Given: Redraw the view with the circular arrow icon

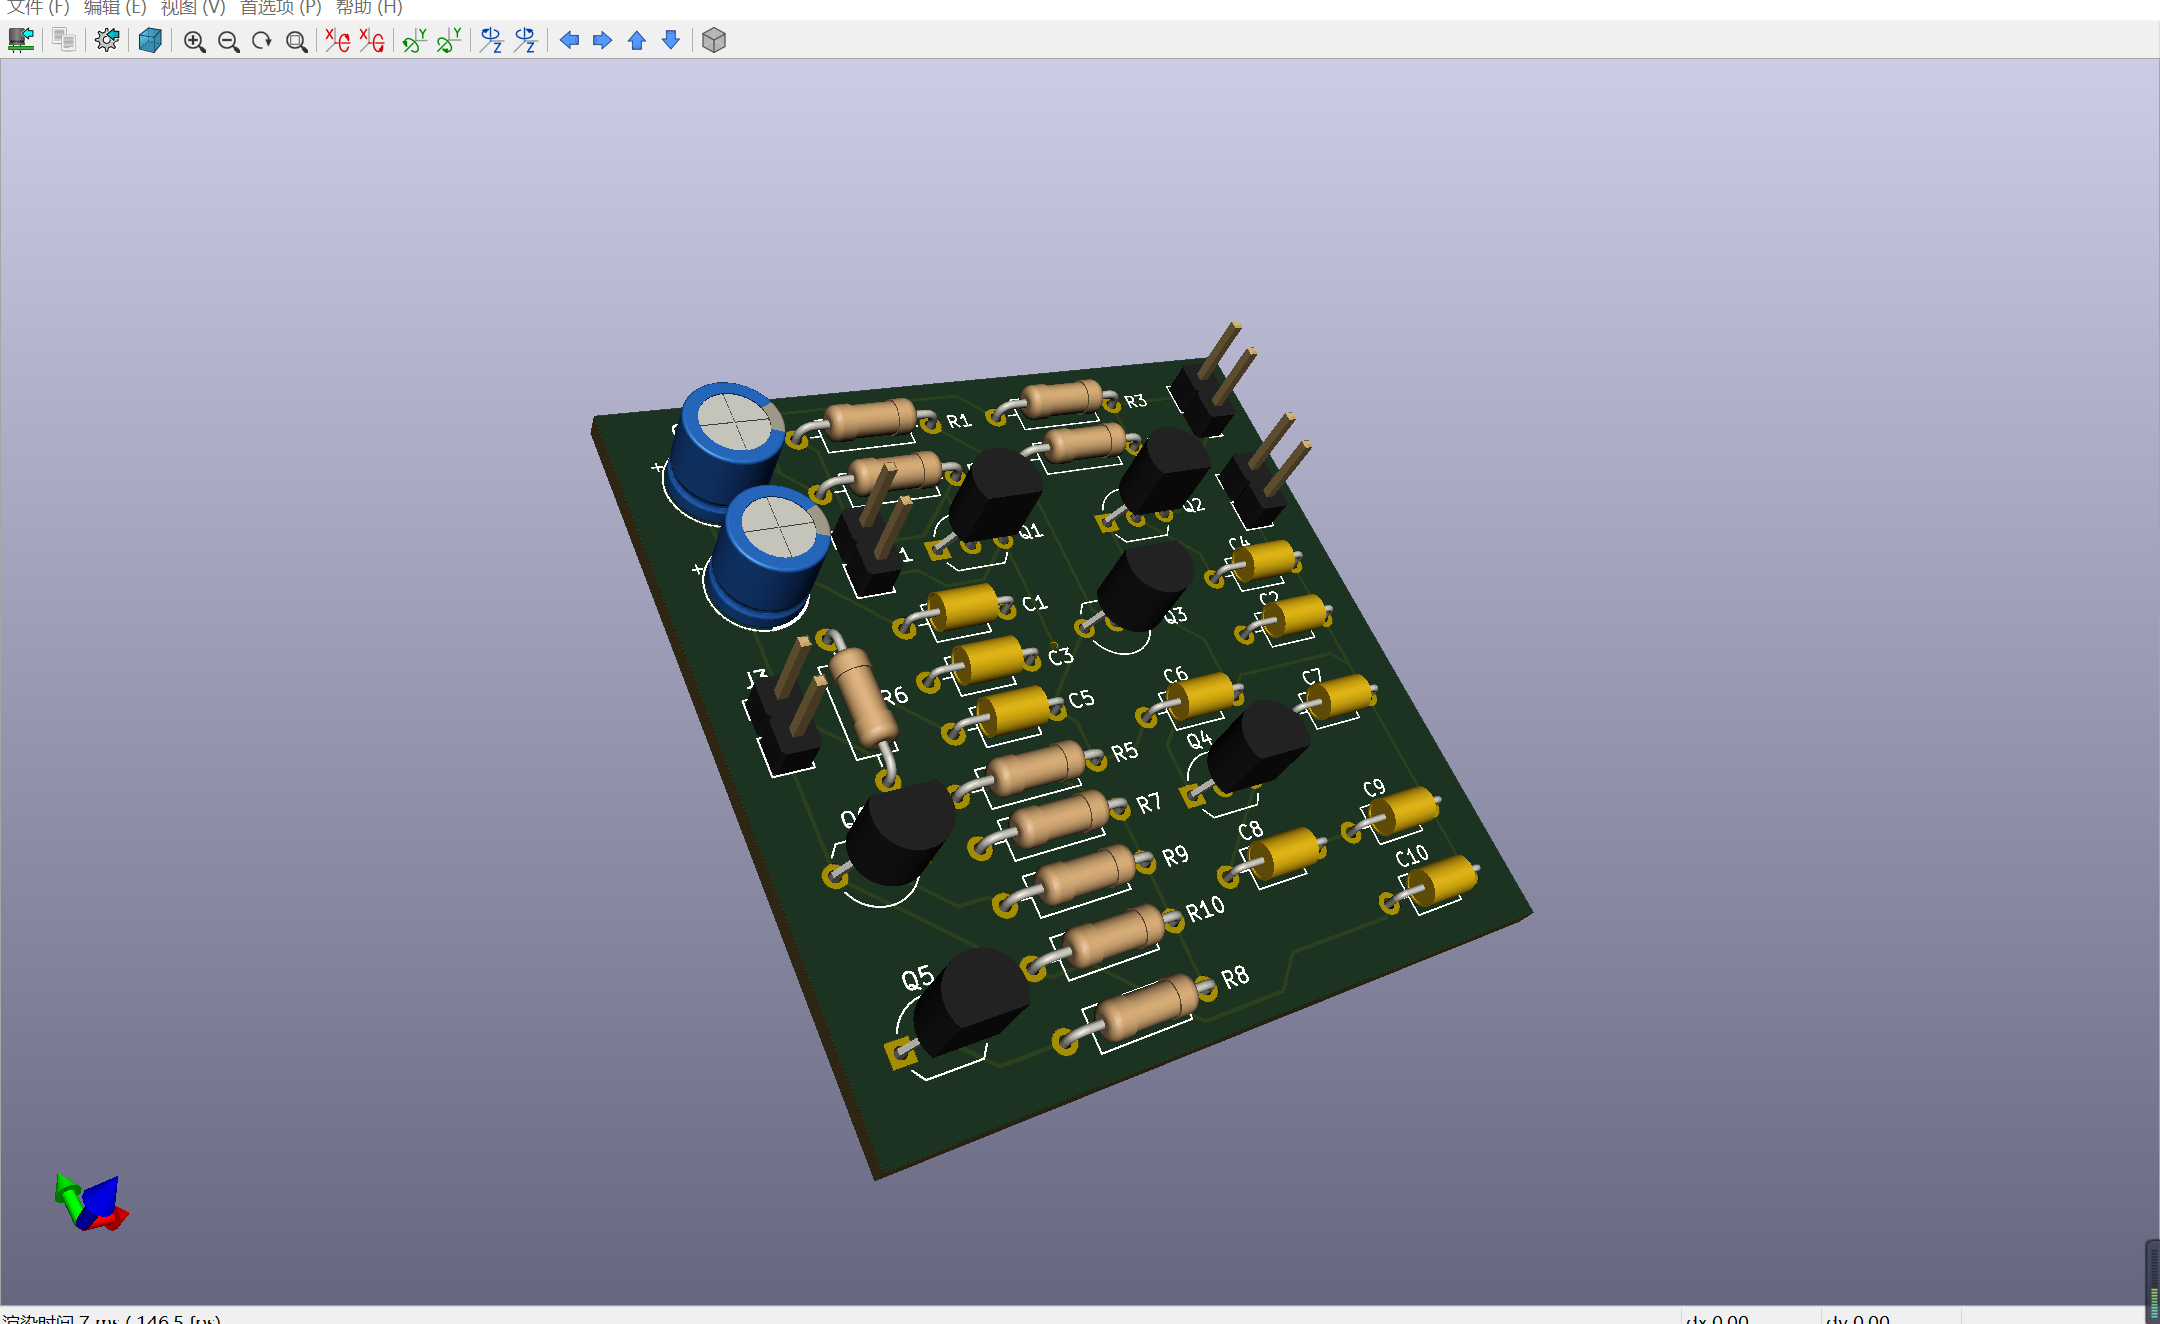Looking at the screenshot, I should coord(262,40).
